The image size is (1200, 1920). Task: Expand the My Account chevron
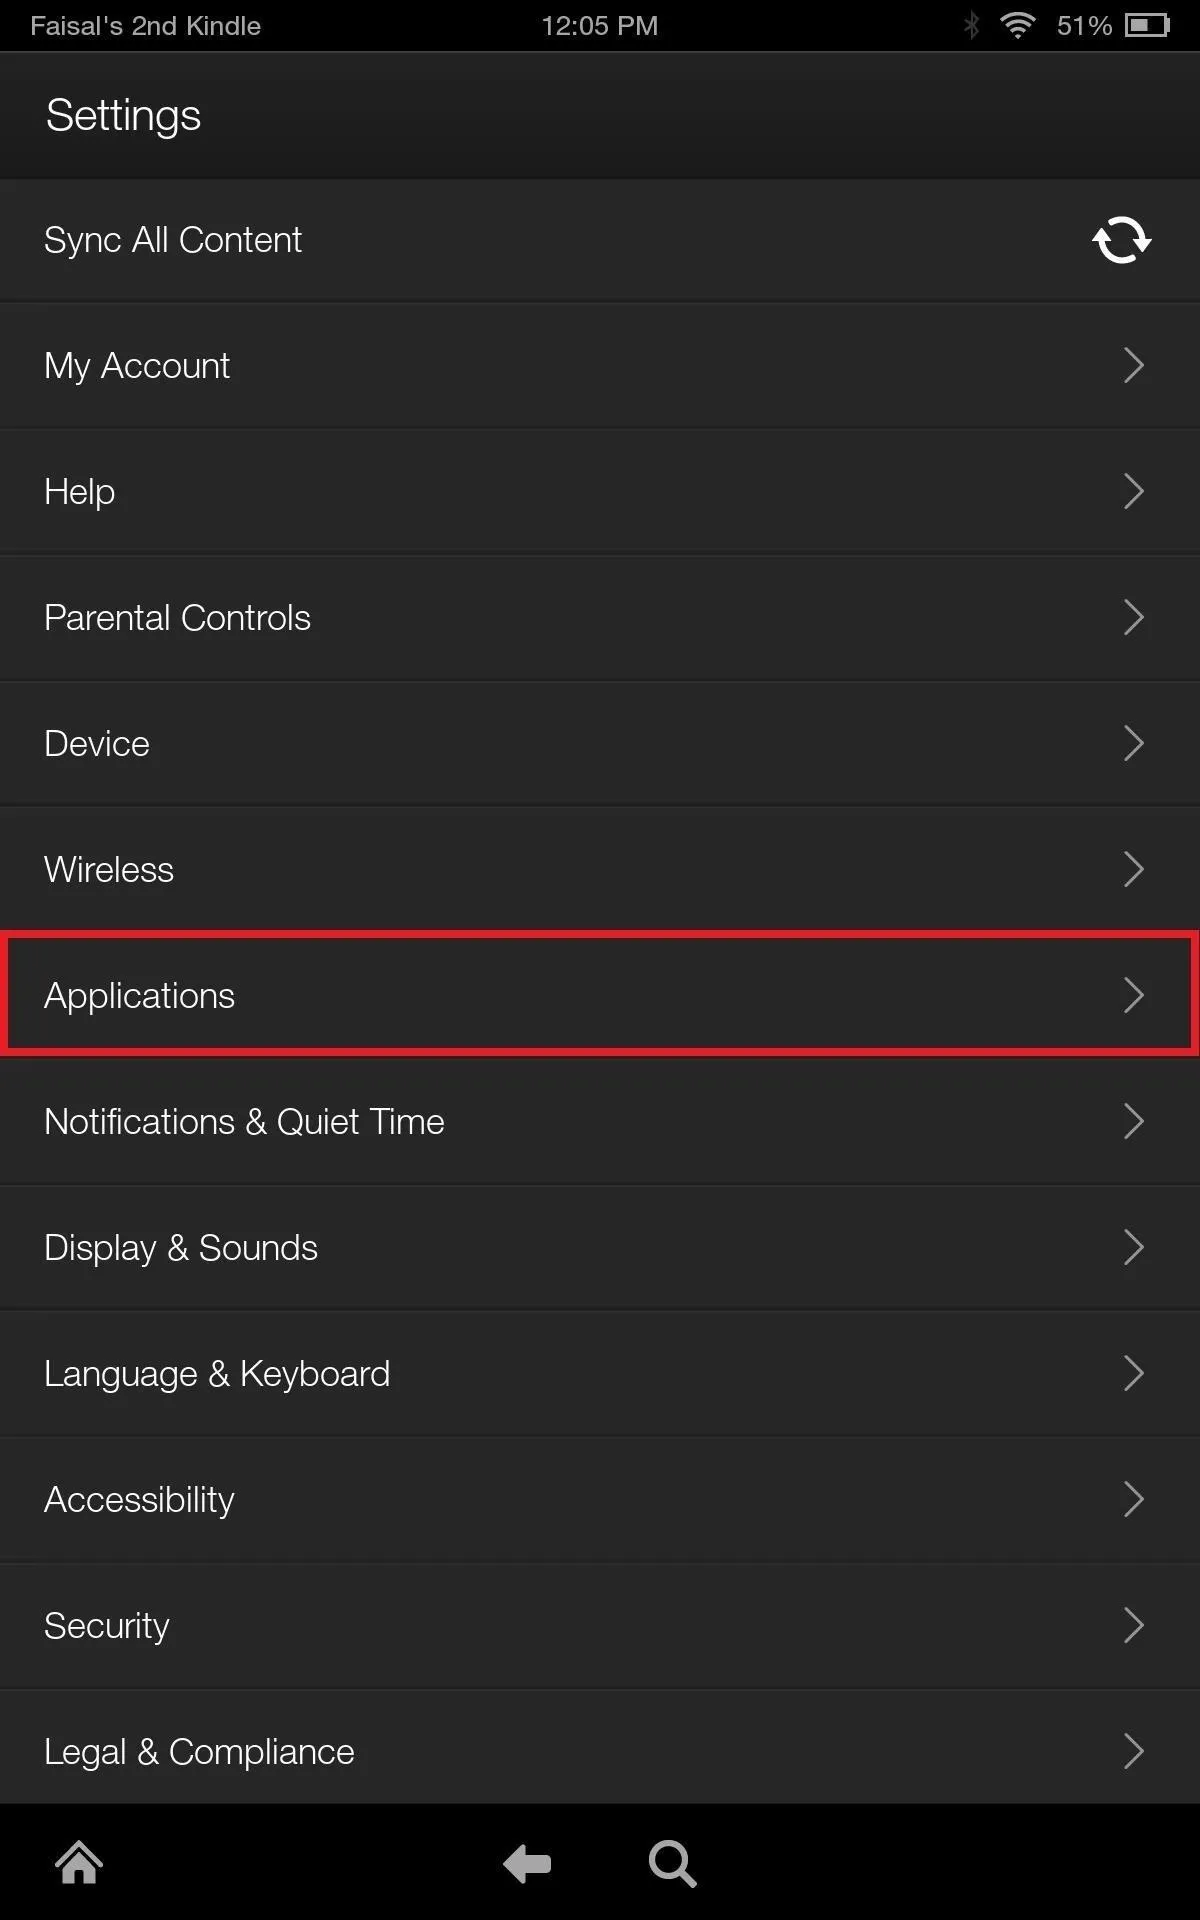click(1133, 366)
